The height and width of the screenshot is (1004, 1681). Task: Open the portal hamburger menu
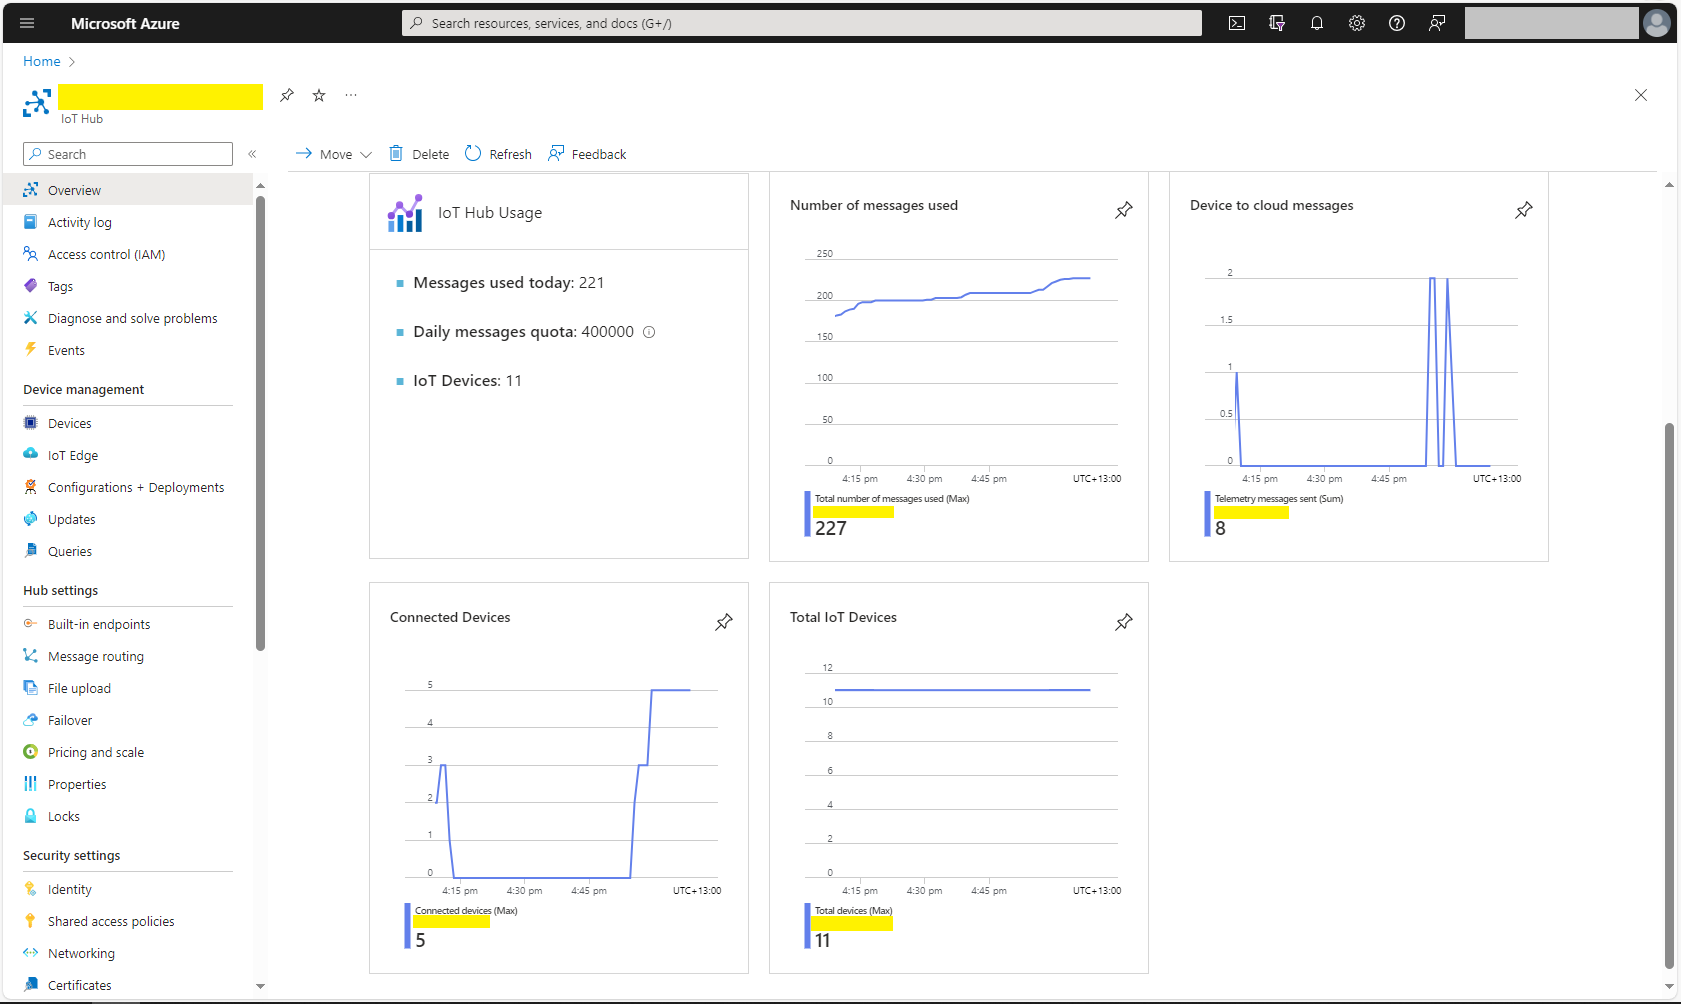click(27, 23)
